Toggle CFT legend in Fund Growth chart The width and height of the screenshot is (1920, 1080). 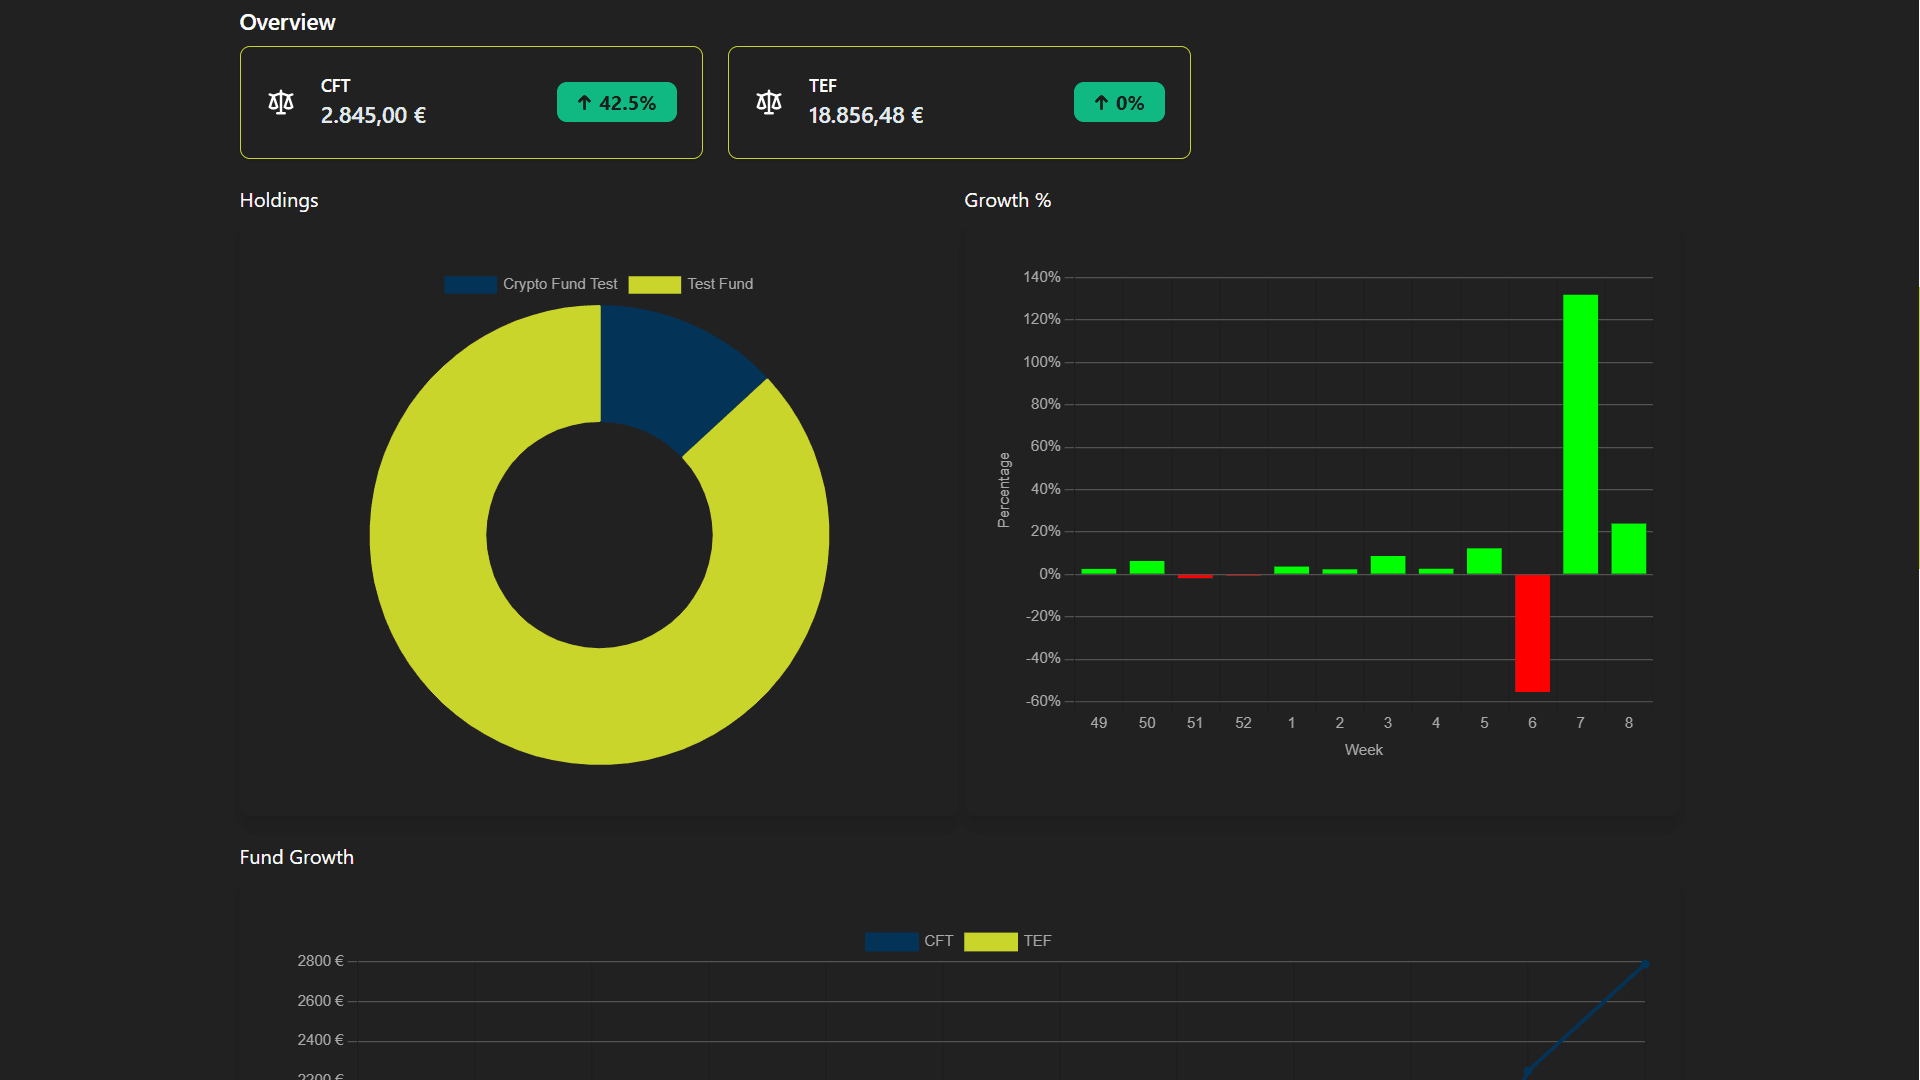938,941
